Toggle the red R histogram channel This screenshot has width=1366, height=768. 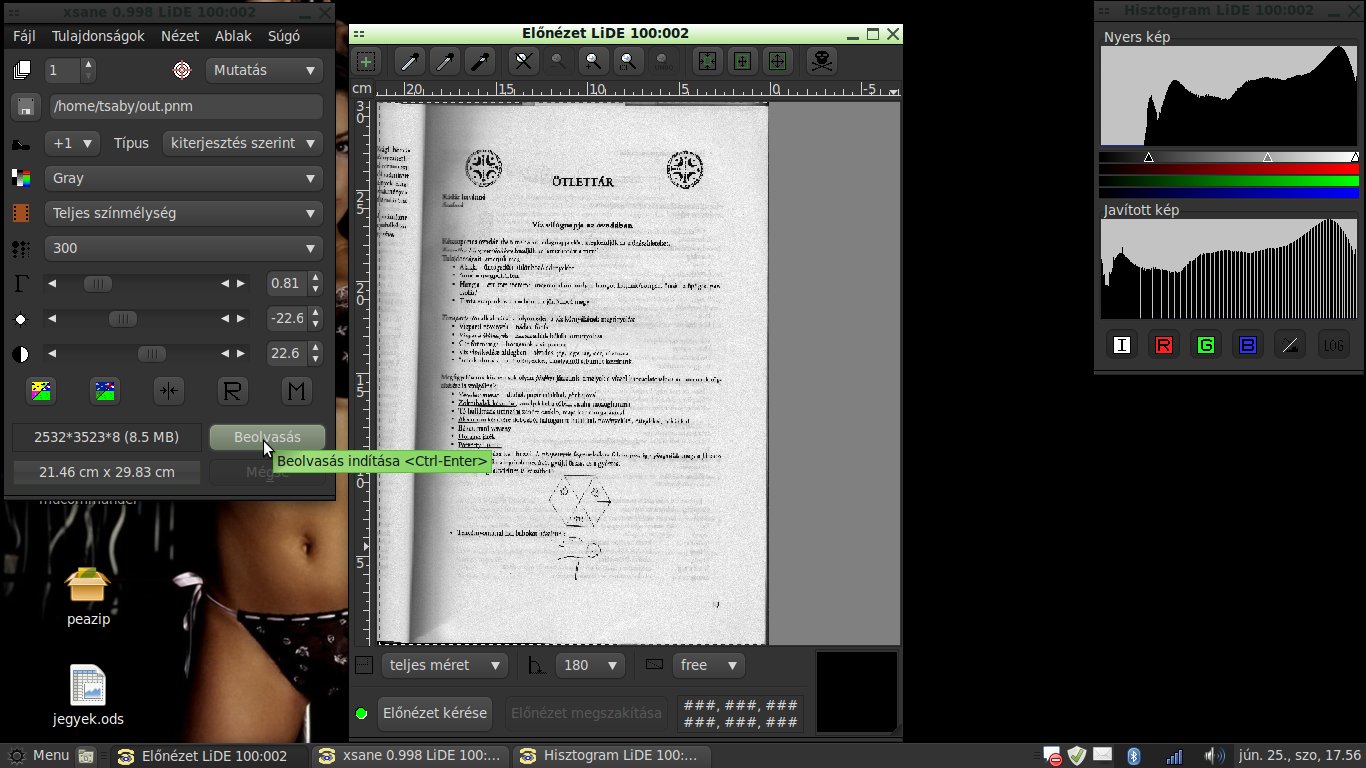coord(1164,345)
